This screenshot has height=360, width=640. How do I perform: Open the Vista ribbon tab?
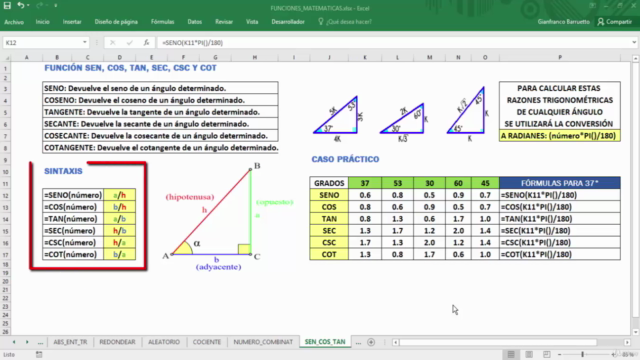(x=252, y=22)
